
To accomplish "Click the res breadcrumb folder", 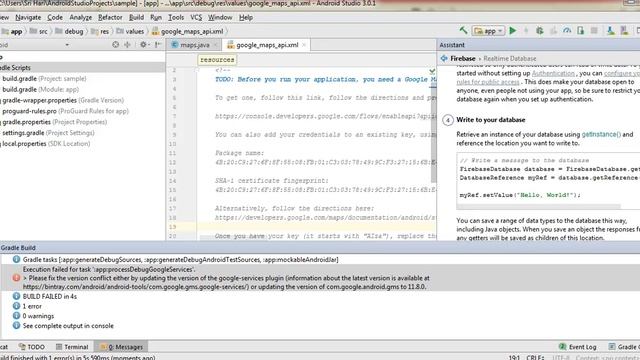I will click(x=100, y=31).
